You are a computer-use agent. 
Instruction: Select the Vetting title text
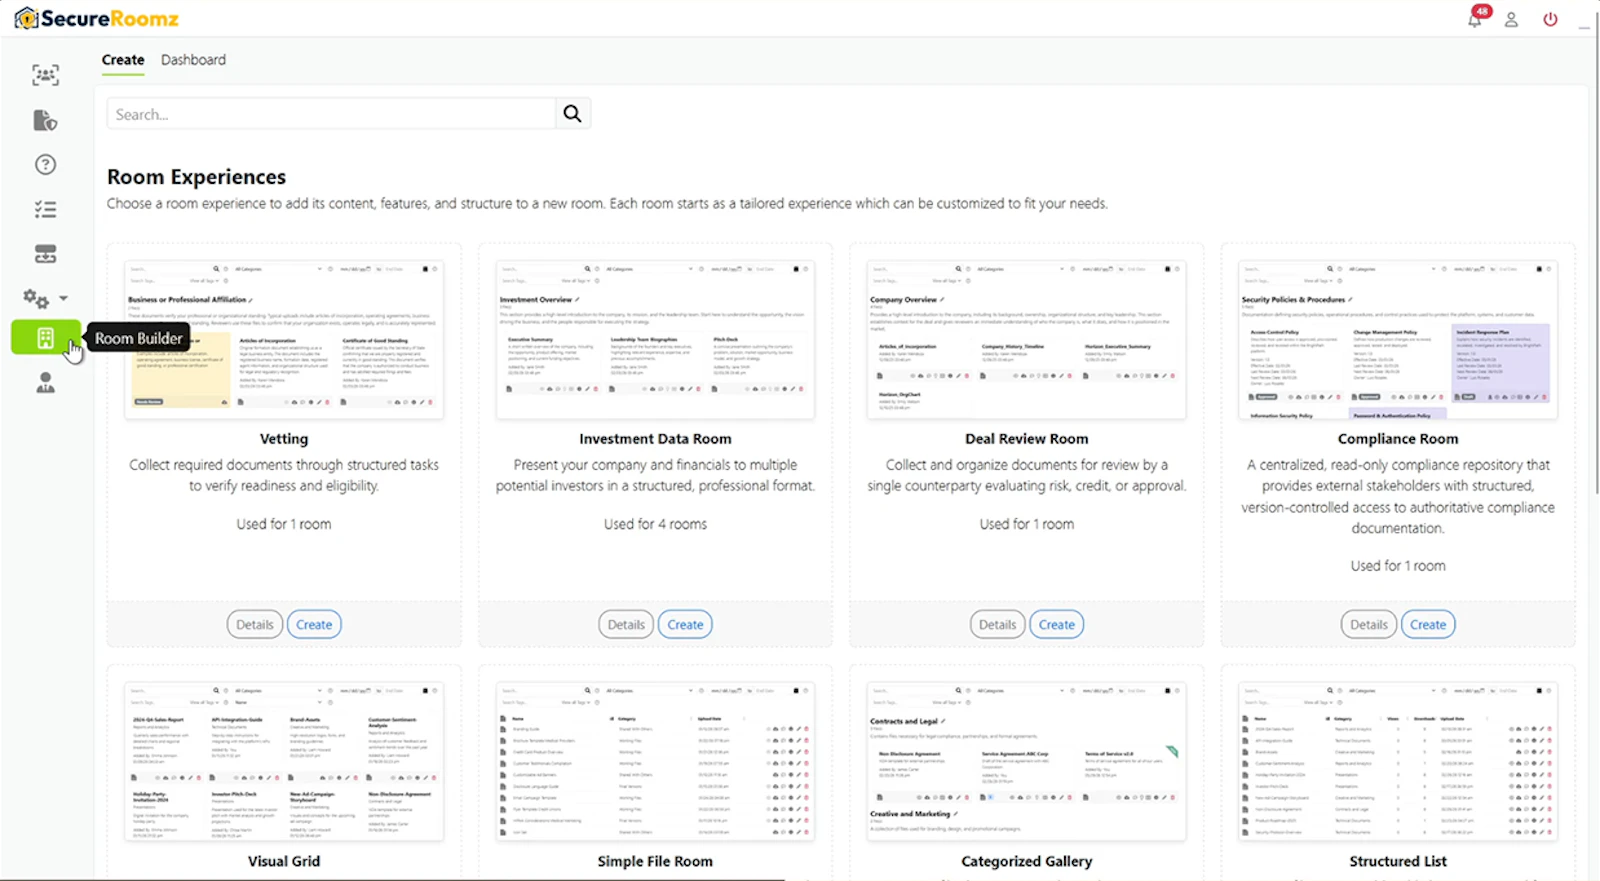coord(284,439)
